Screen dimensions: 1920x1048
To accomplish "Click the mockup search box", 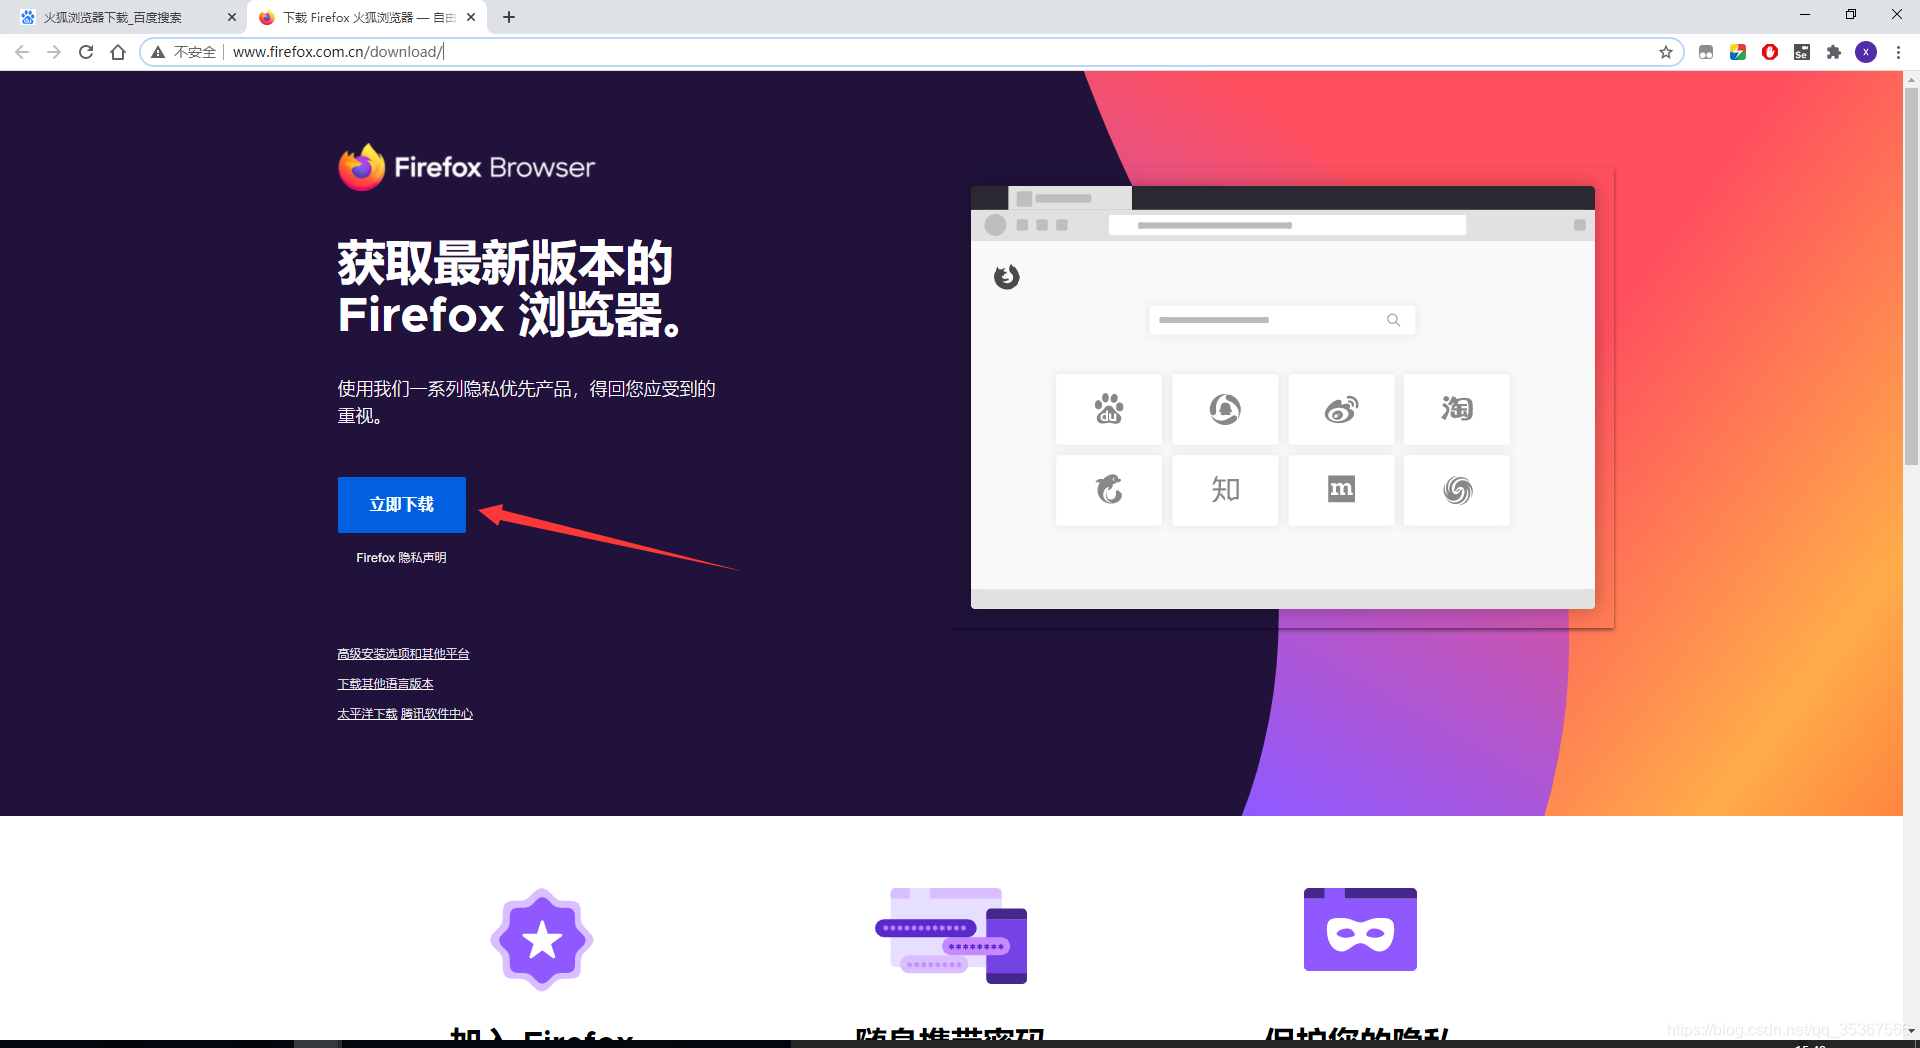I will click(x=1282, y=320).
